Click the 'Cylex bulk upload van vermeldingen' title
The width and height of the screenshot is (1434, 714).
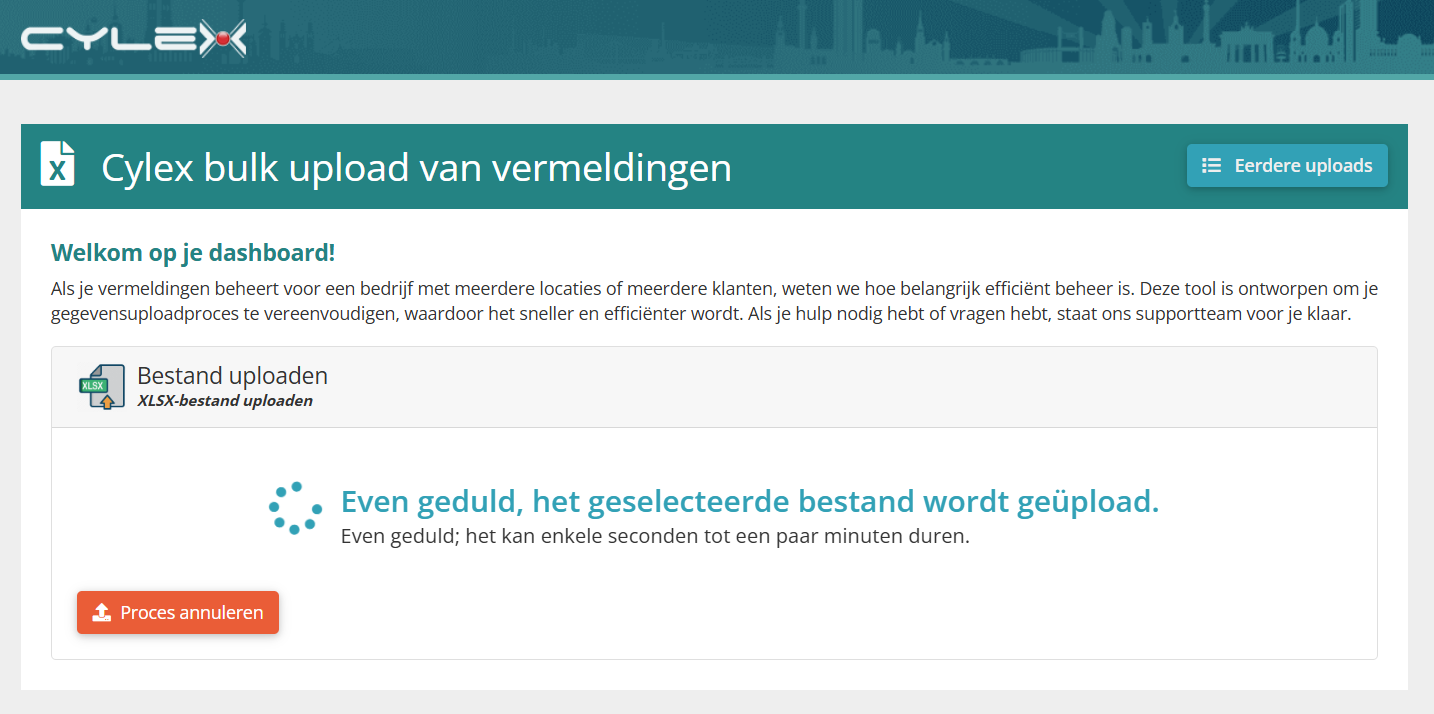[x=416, y=167]
